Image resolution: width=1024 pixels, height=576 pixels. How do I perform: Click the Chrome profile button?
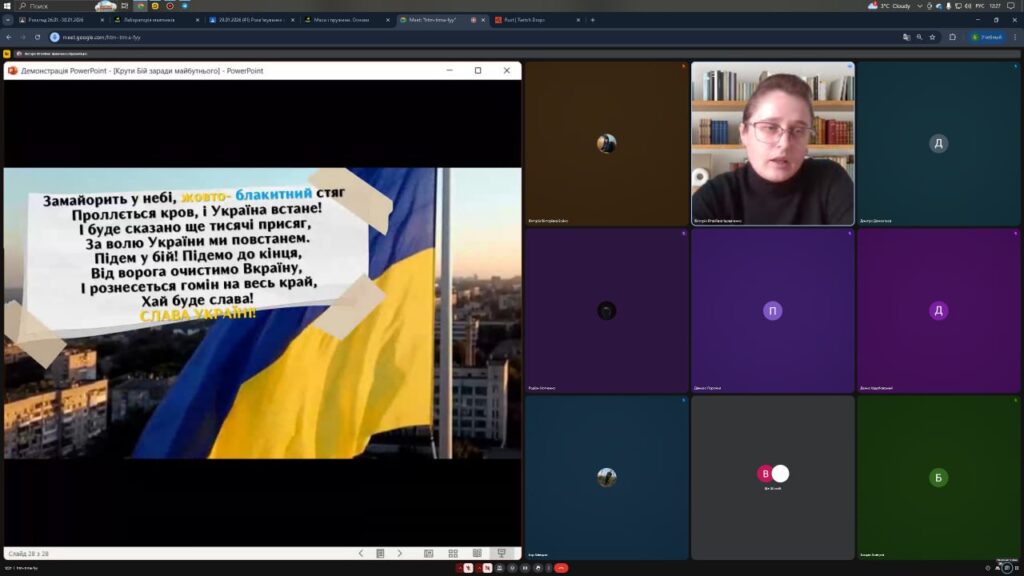pyautogui.click(x=986, y=37)
